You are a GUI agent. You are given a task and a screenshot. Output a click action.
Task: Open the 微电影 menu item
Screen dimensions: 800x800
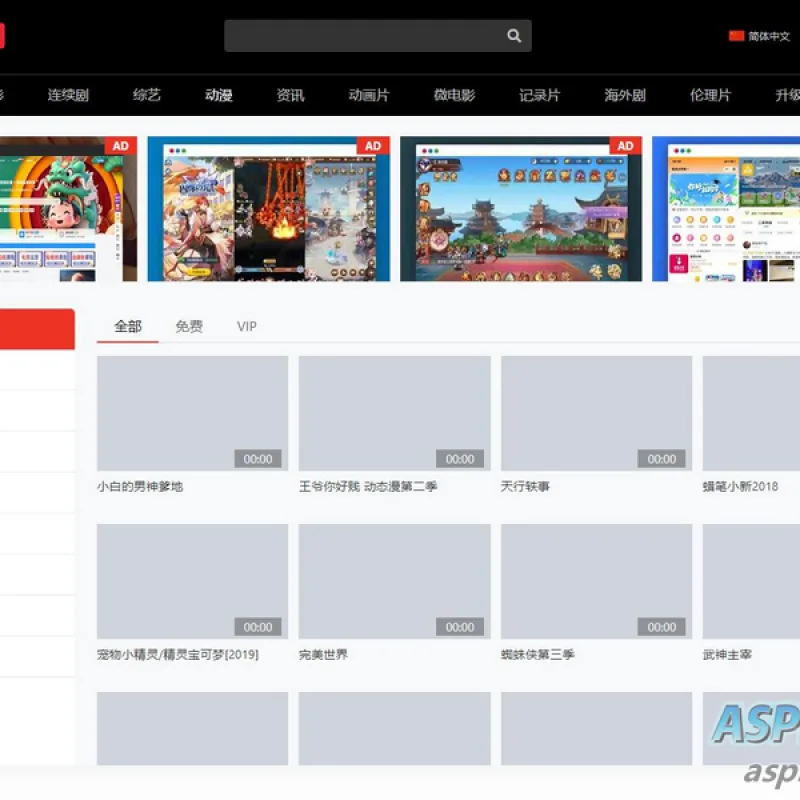454,95
